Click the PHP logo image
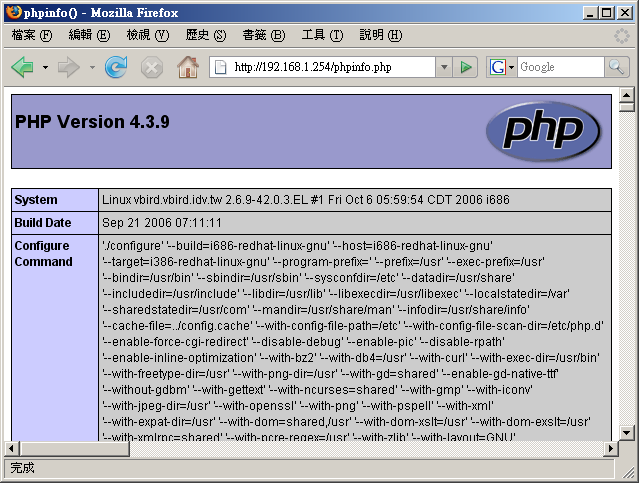The image size is (639, 483). click(543, 130)
